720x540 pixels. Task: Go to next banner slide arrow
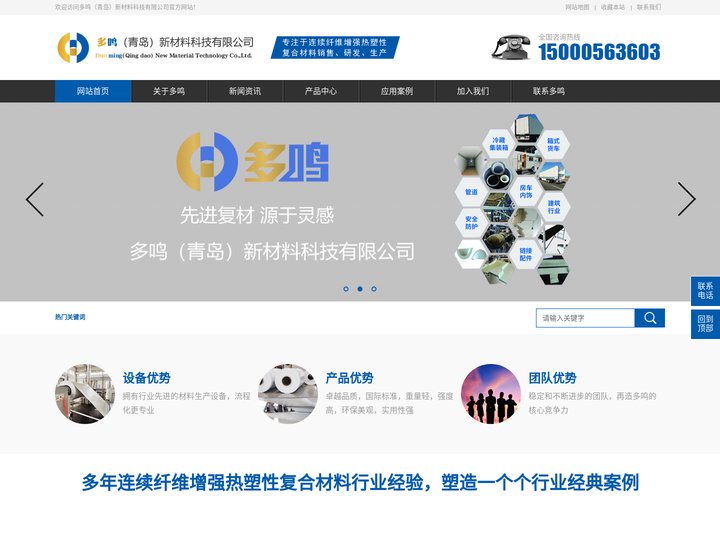(x=686, y=199)
